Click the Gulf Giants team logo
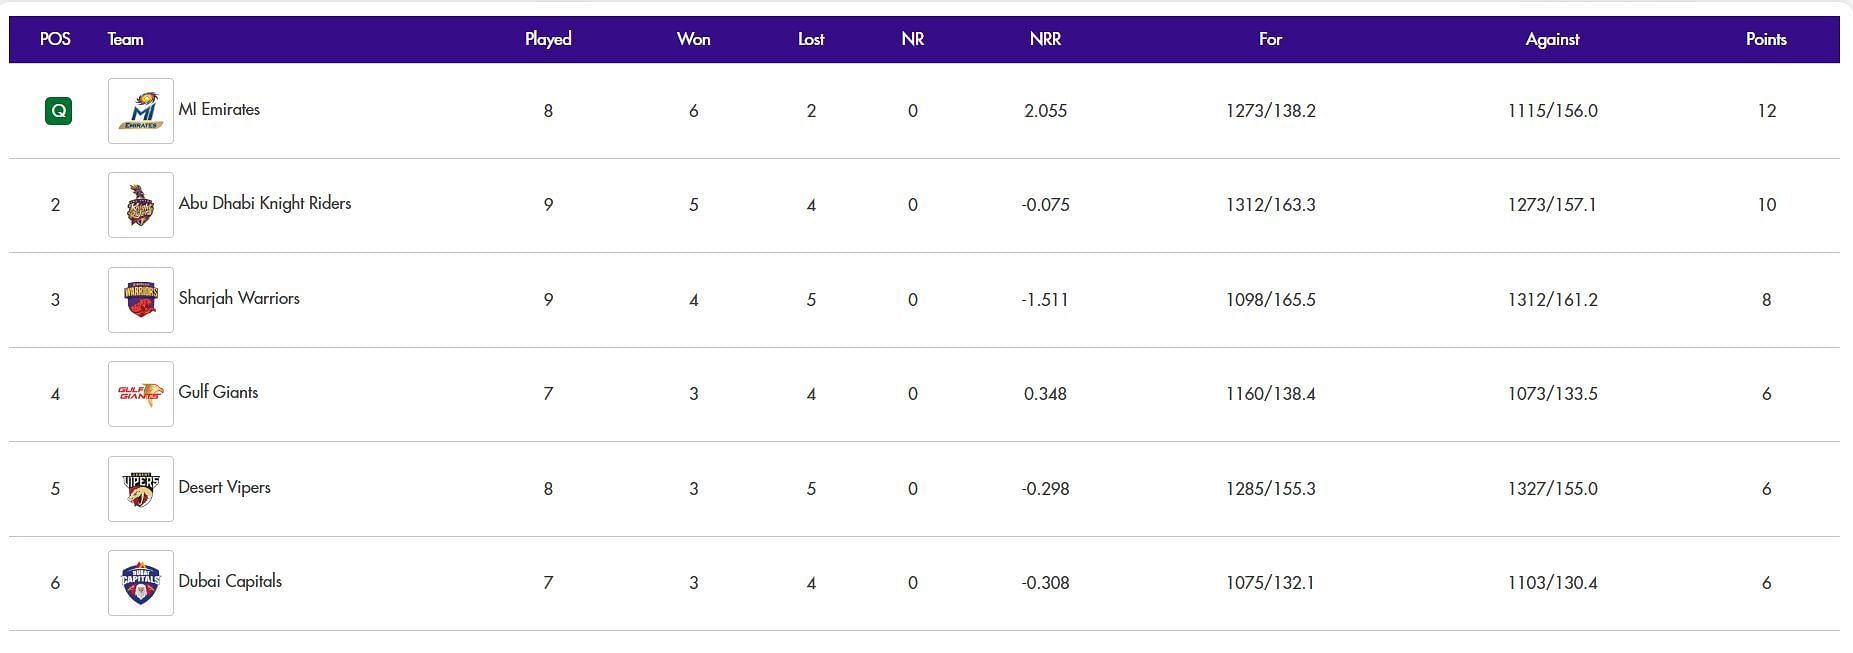 (x=141, y=394)
